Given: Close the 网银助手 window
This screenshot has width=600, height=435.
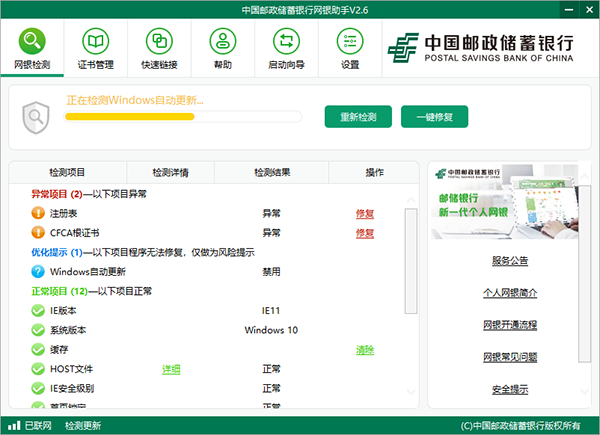Looking at the screenshot, I should point(589,10).
